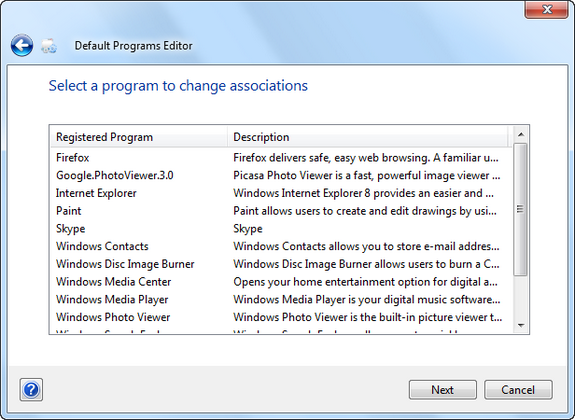Image resolution: width=575 pixels, height=420 pixels.
Task: Click the Next button
Action: click(x=443, y=390)
